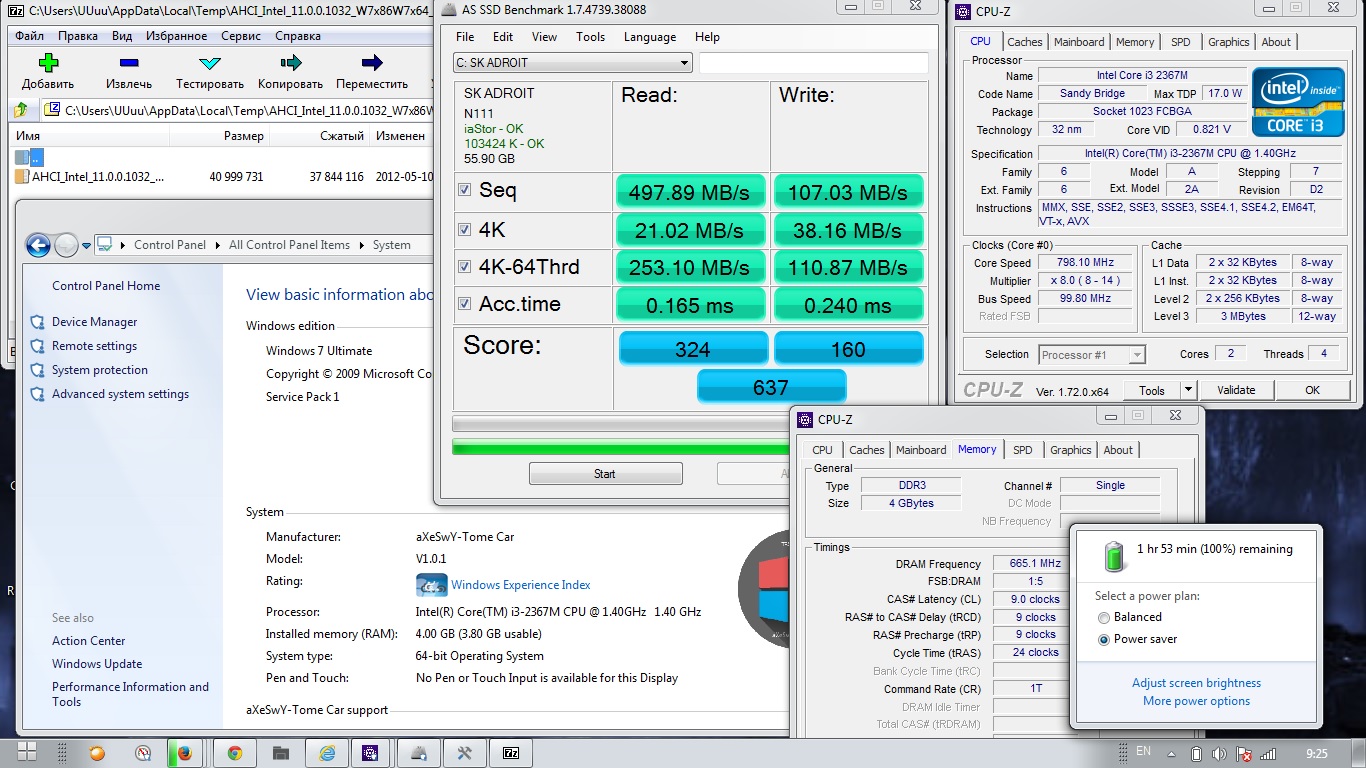Open Google Chrome from the taskbar

click(x=234, y=753)
